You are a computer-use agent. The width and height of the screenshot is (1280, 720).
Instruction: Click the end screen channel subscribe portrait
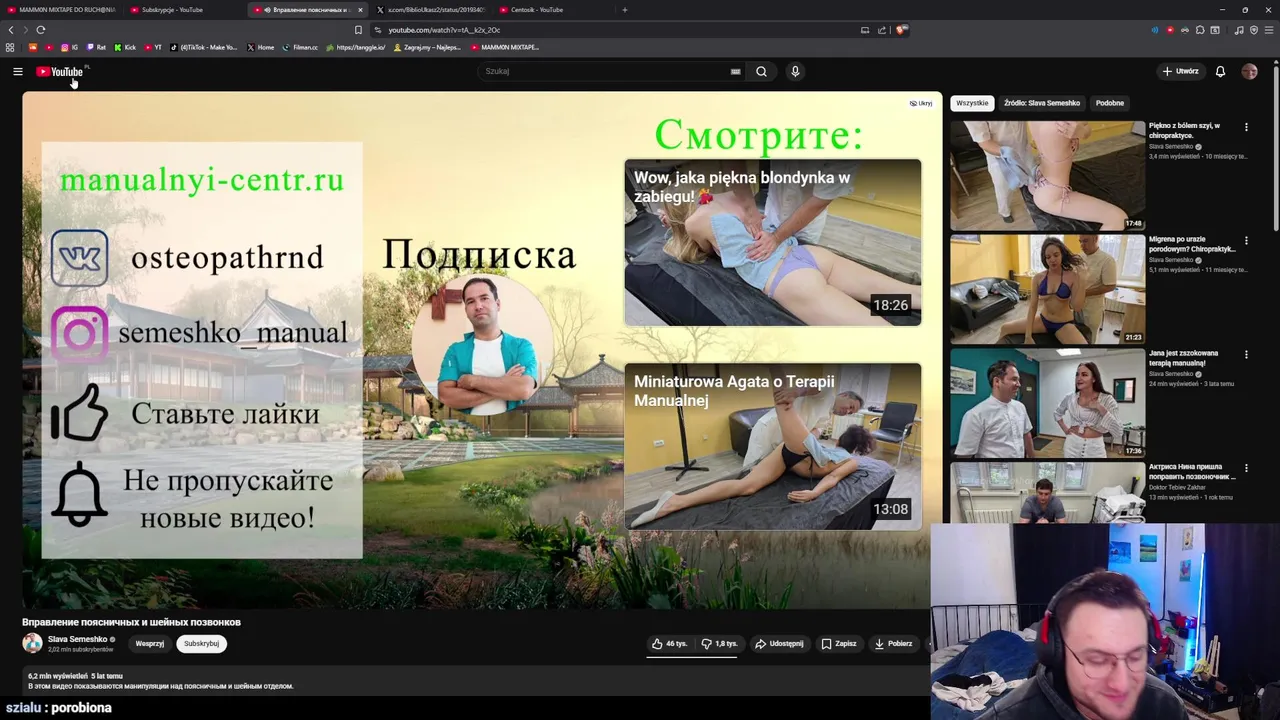point(482,344)
